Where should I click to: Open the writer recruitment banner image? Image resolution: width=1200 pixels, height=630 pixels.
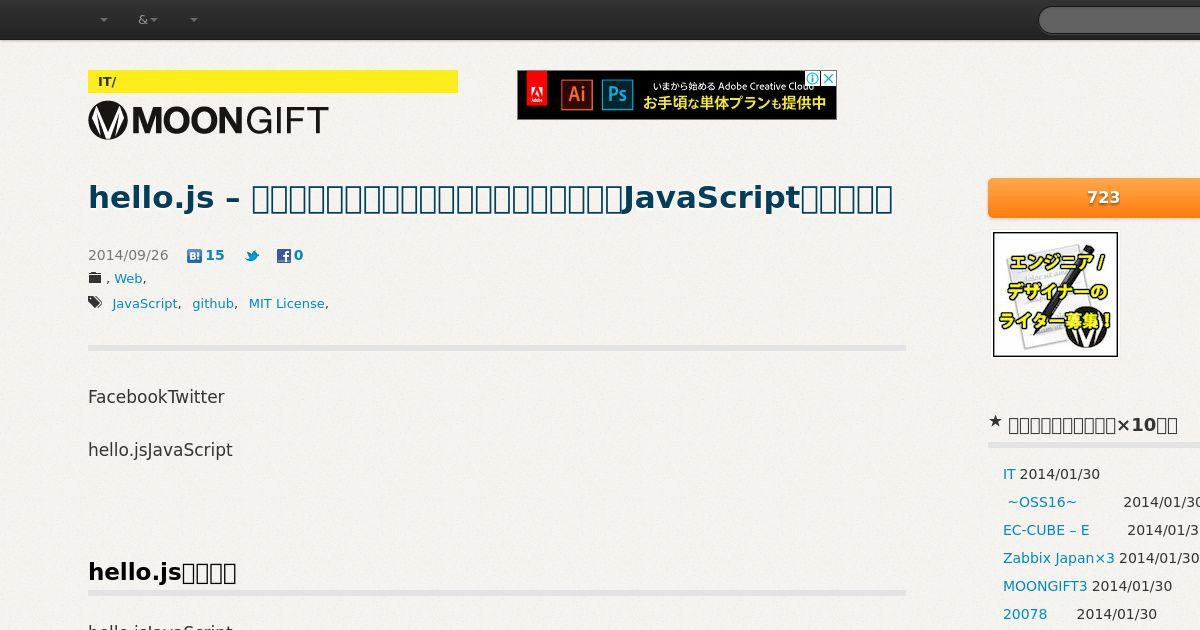point(1055,294)
